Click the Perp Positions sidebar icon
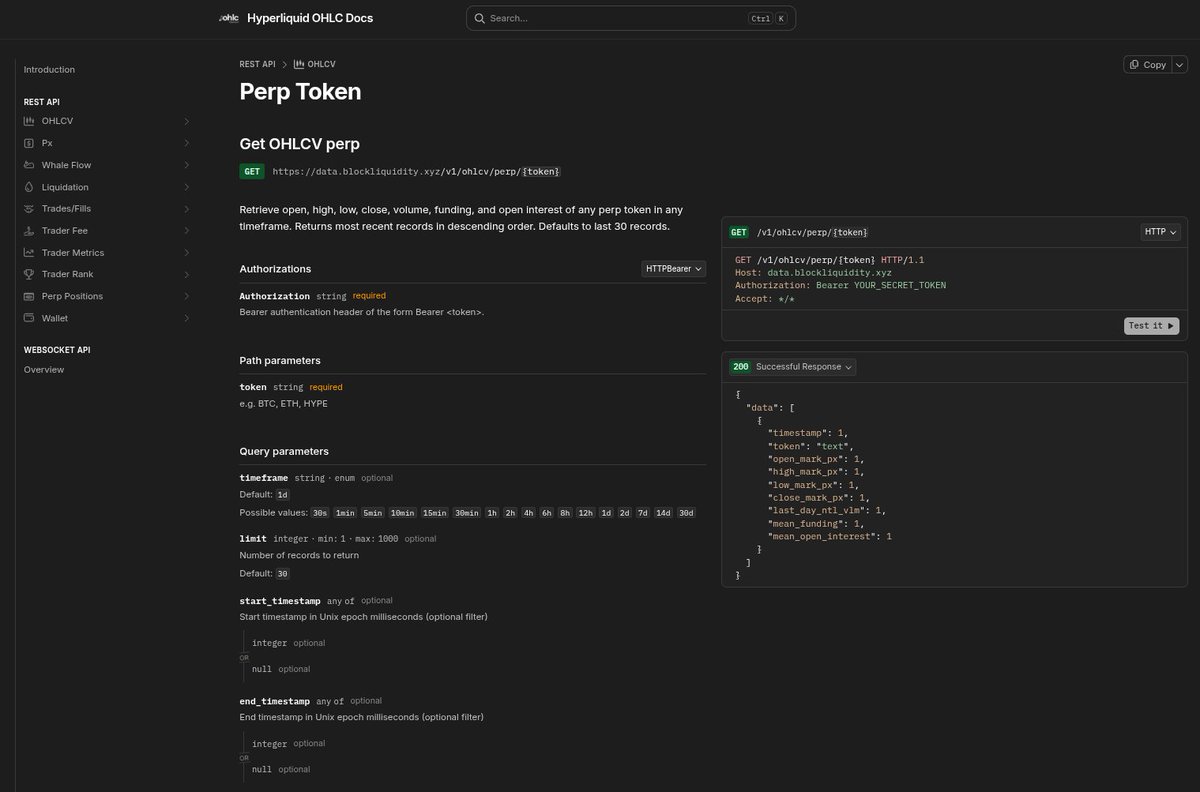This screenshot has width=1200, height=792. click(29, 296)
